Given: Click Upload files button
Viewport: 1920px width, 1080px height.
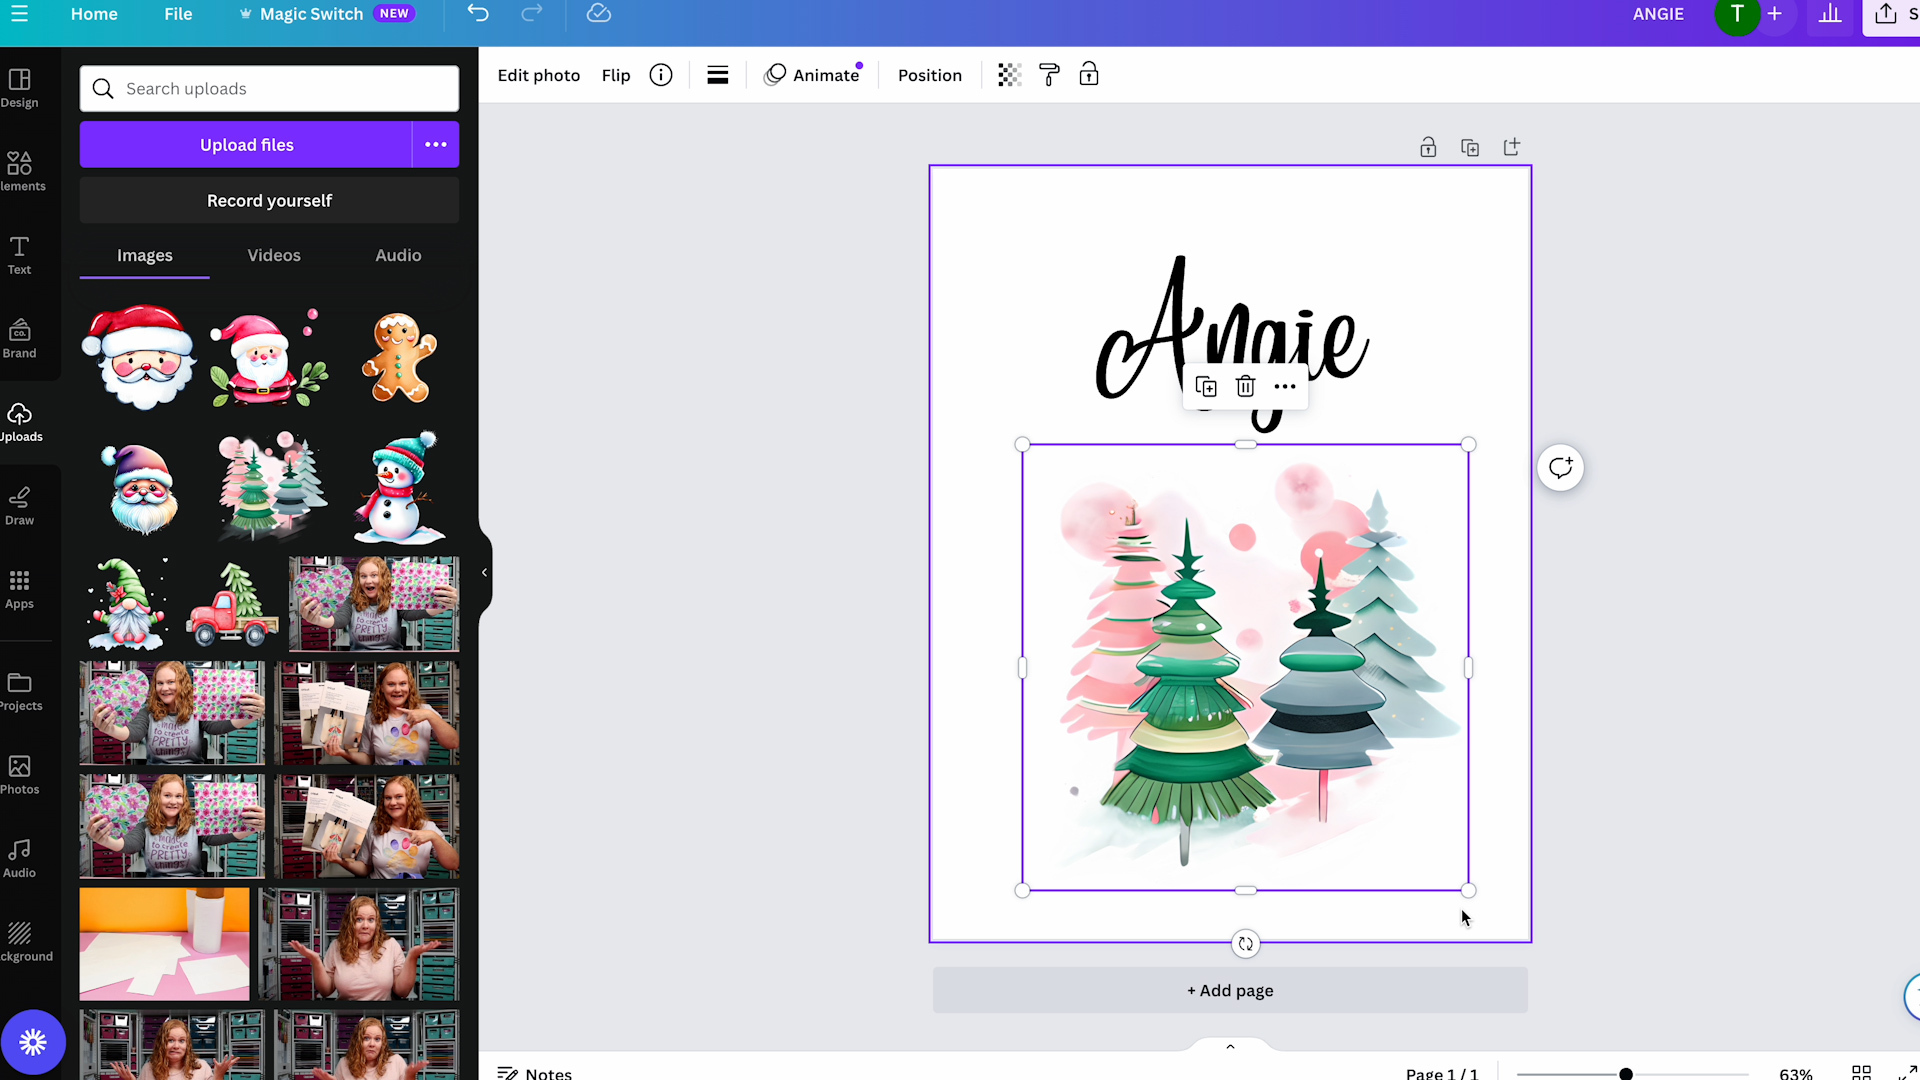Looking at the screenshot, I should [247, 145].
